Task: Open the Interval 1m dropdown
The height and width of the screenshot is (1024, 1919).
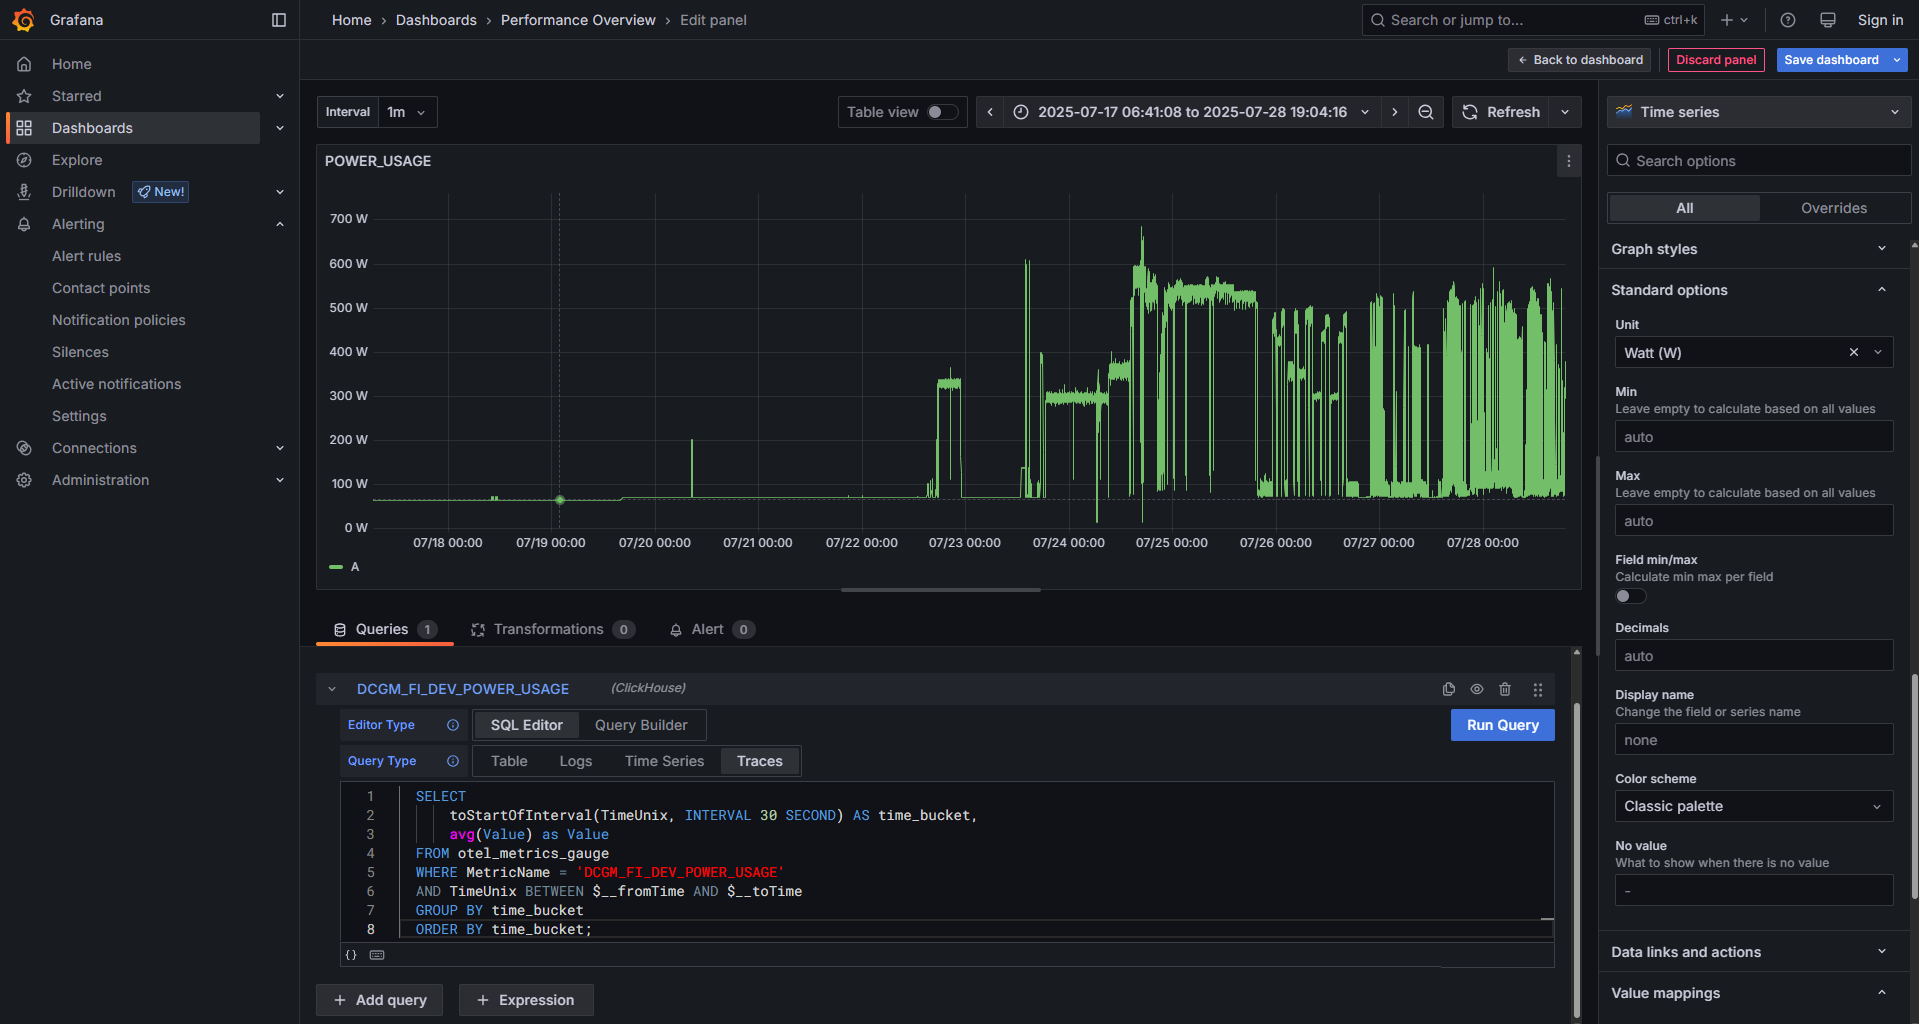Action: click(407, 112)
